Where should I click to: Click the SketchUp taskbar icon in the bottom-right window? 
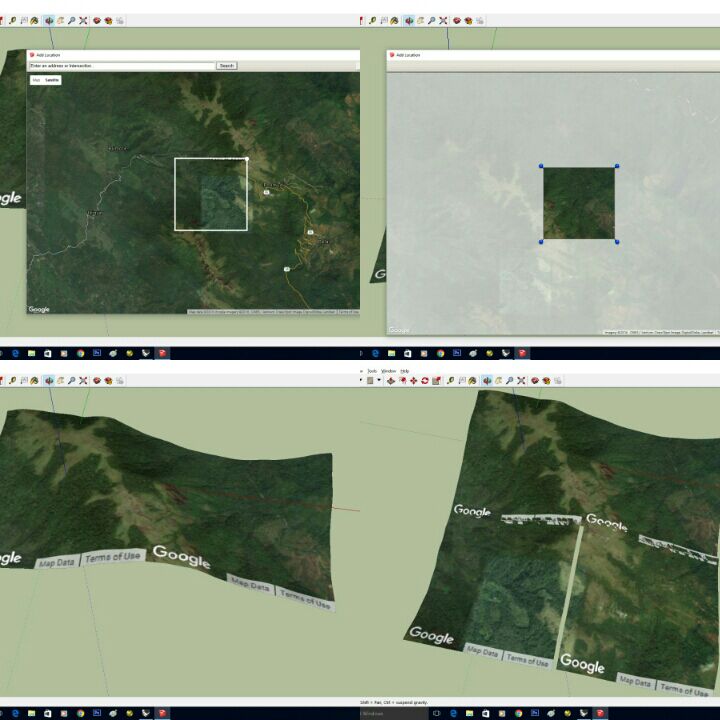pos(600,713)
